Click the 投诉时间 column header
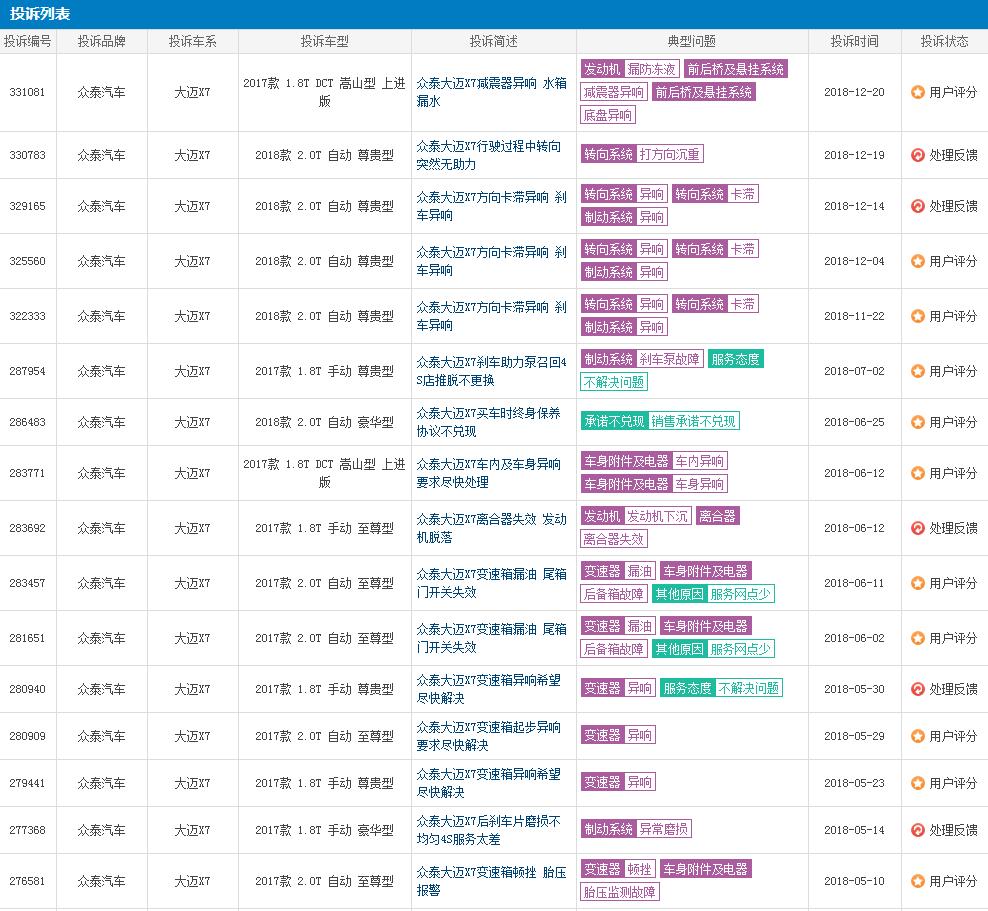 [x=854, y=42]
